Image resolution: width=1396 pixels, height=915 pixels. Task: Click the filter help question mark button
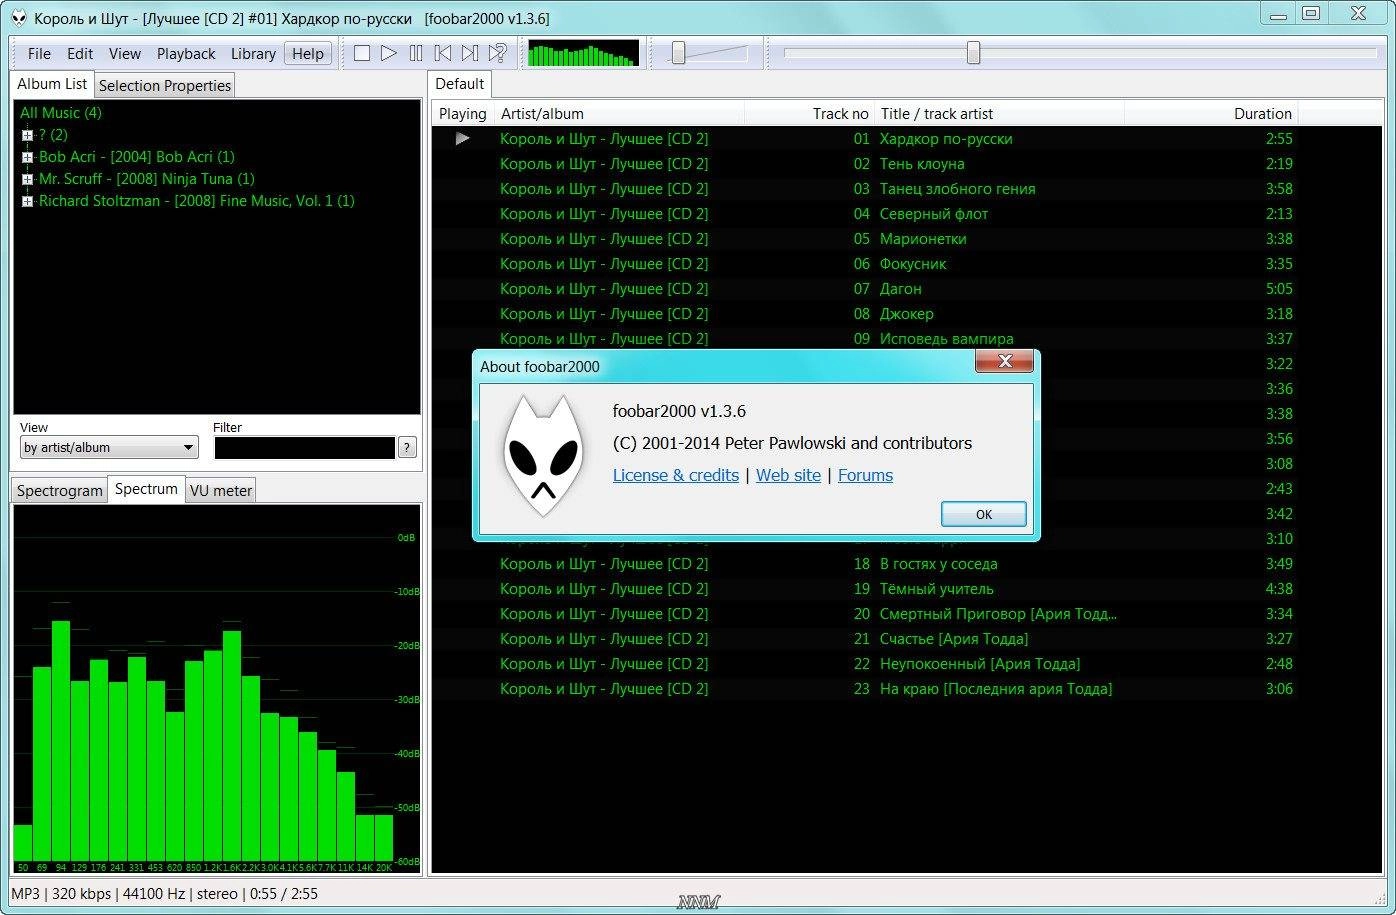point(407,448)
